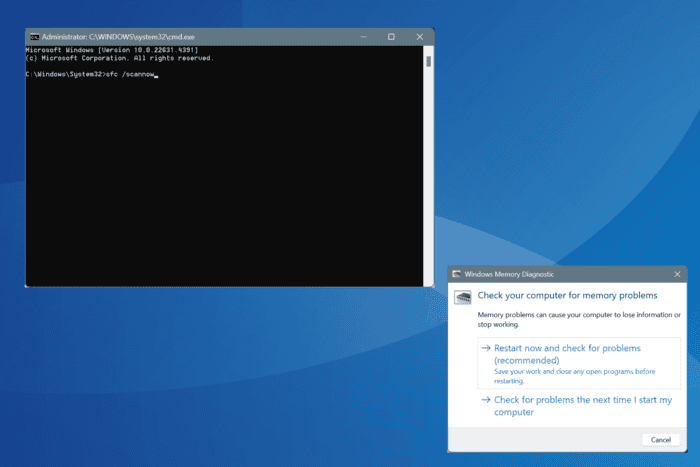Image resolution: width=700 pixels, height=467 pixels.
Task: Click the arrow beside Restart now option
Action: coord(486,348)
